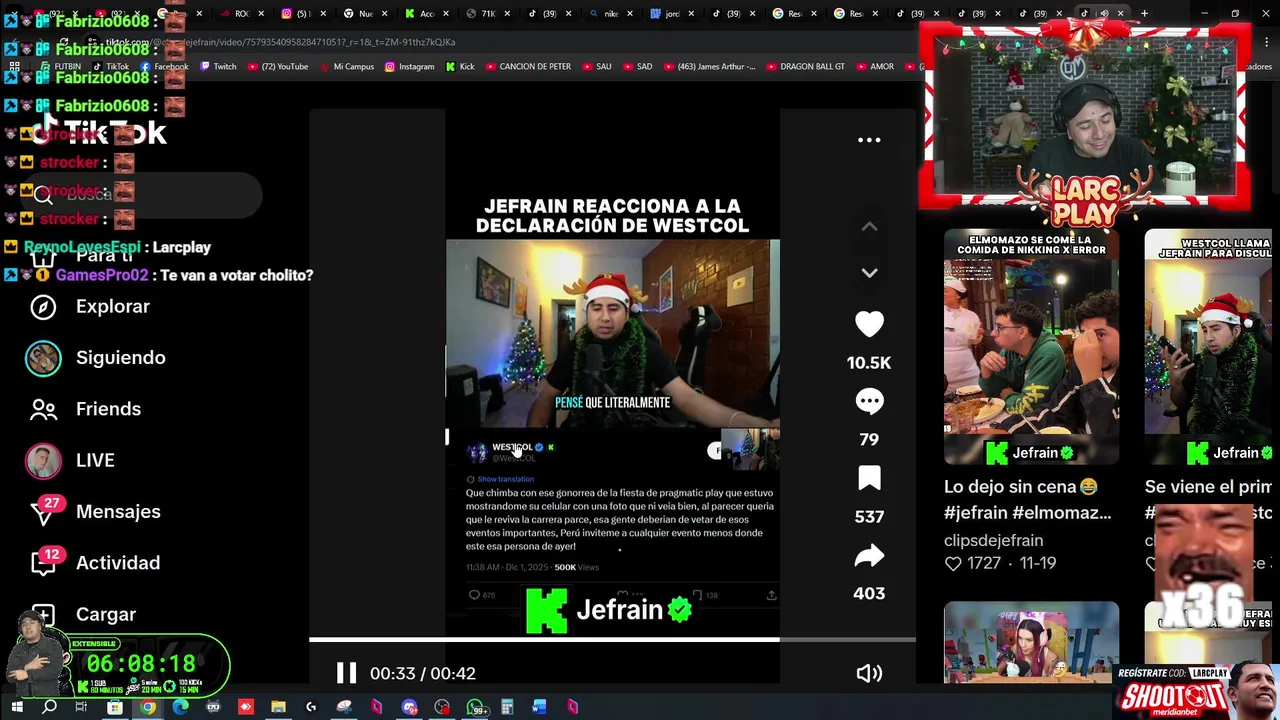Screen dimensions: 1280x720
Task: Open WhatsApp from the taskbar
Action: tap(475, 708)
